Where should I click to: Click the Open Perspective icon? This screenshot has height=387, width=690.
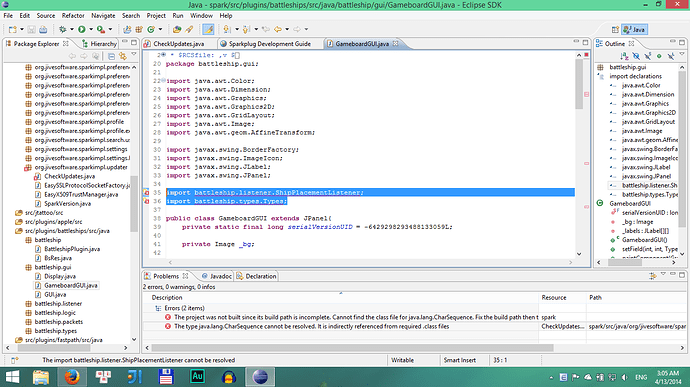click(615, 29)
